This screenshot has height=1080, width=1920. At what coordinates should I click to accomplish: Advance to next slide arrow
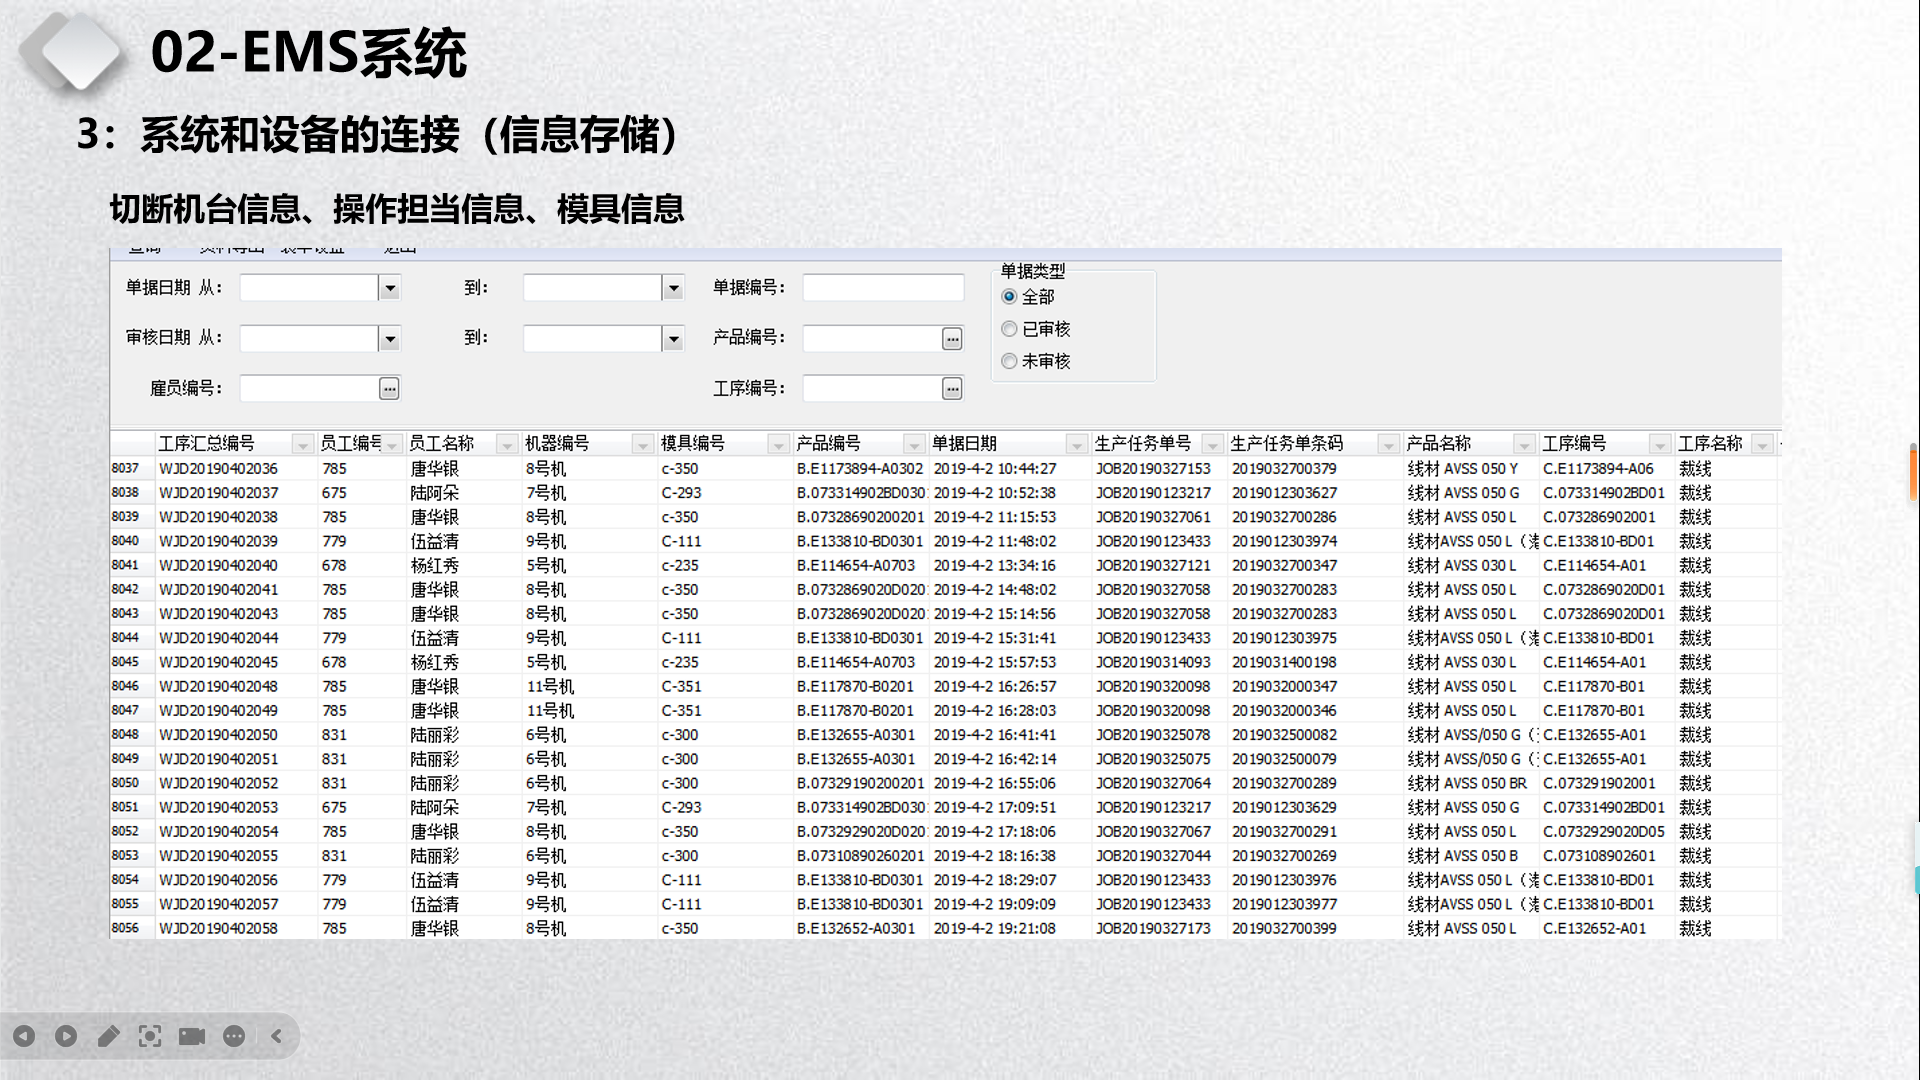(x=66, y=1037)
